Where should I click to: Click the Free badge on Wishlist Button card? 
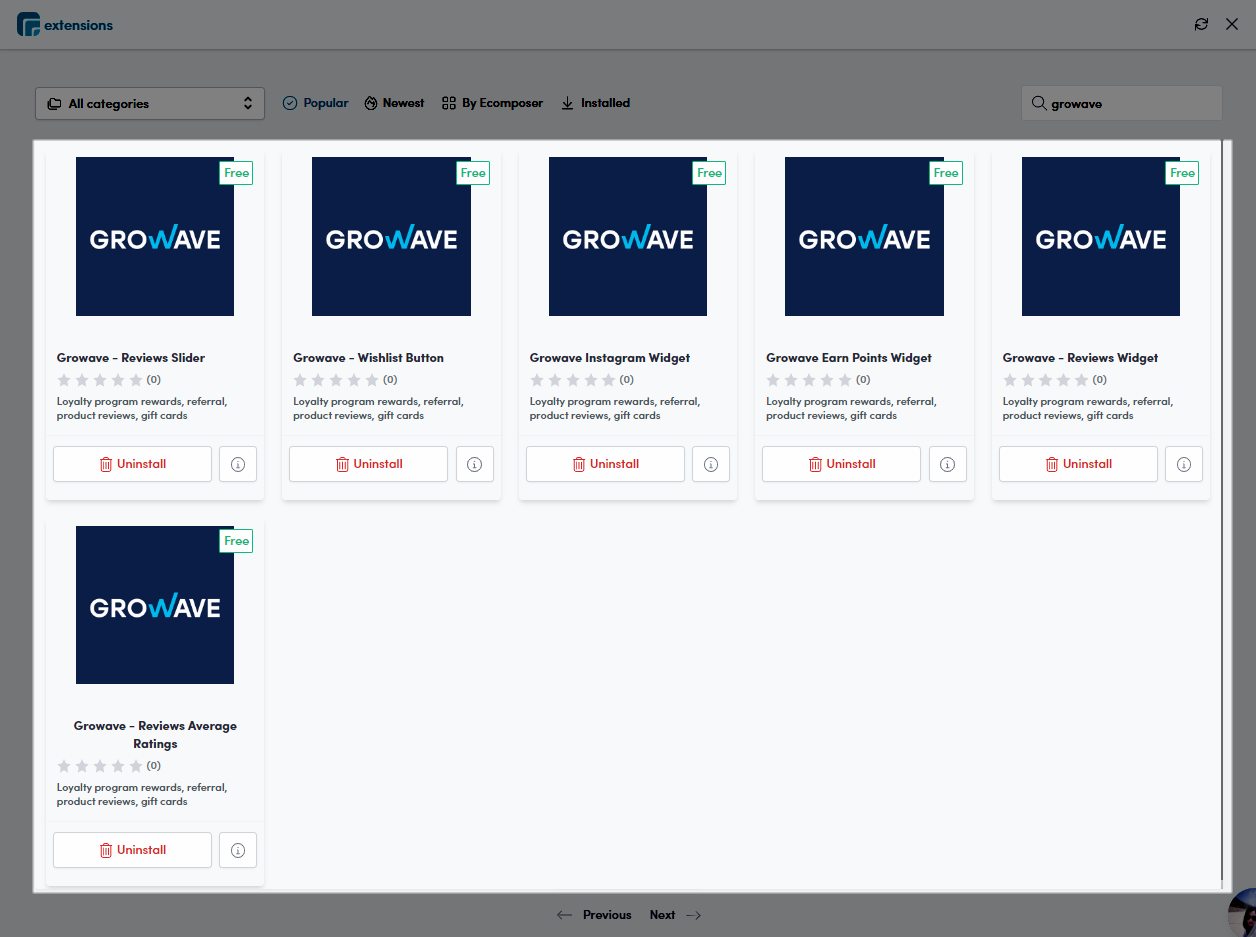473,173
